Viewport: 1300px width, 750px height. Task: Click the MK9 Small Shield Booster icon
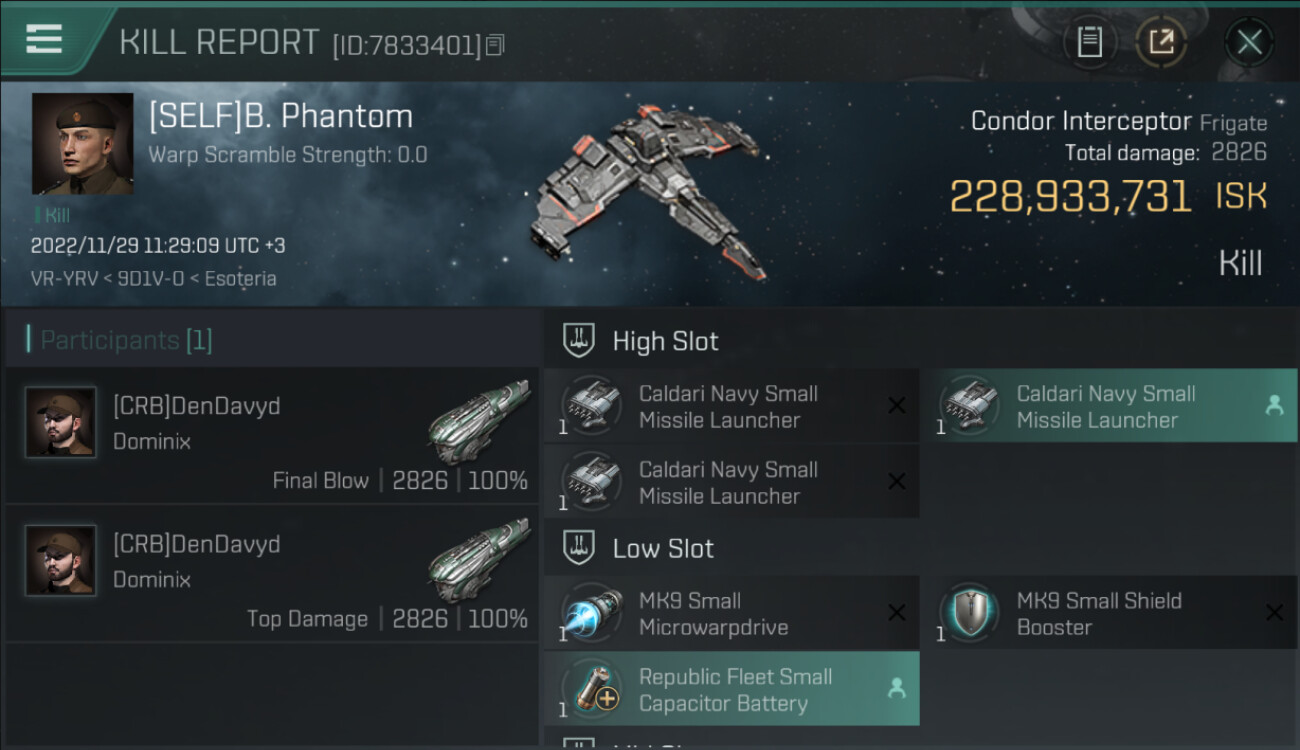(x=969, y=614)
